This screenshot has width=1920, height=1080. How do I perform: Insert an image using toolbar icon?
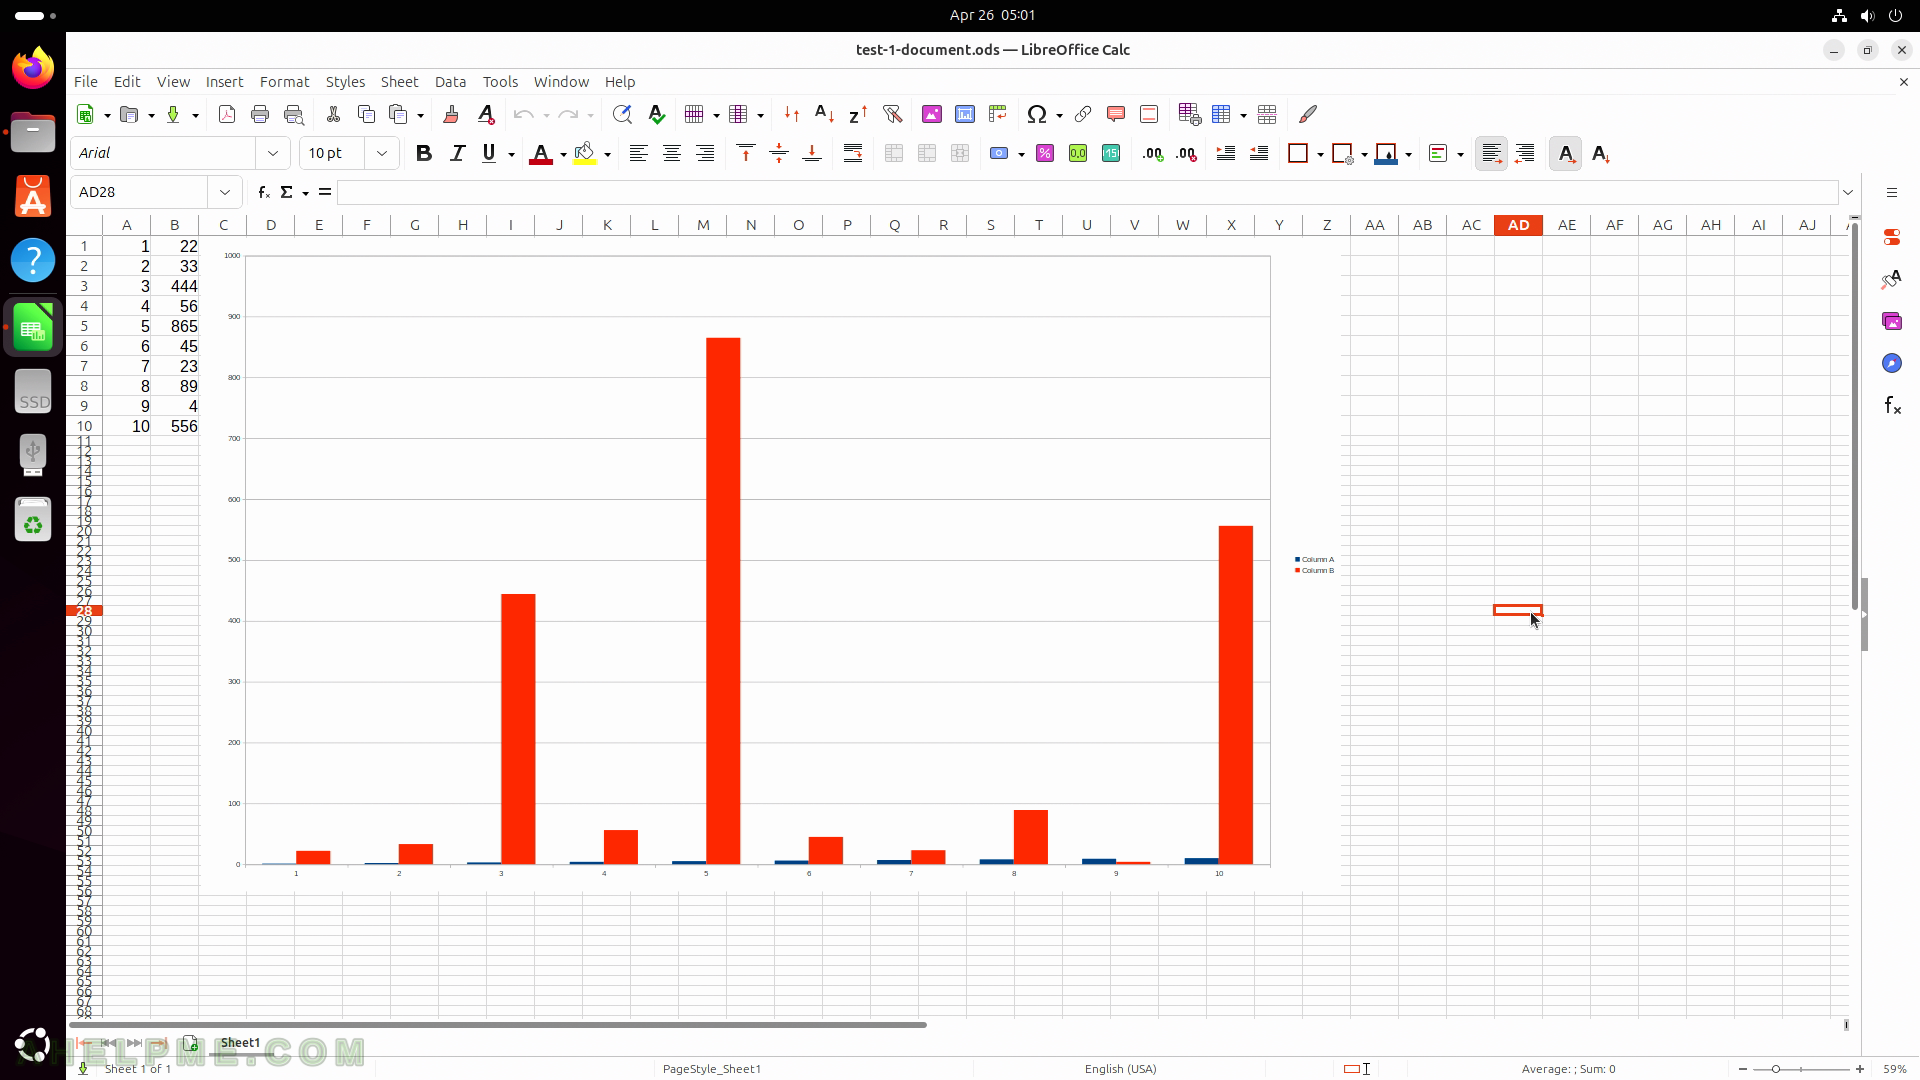coord(932,114)
